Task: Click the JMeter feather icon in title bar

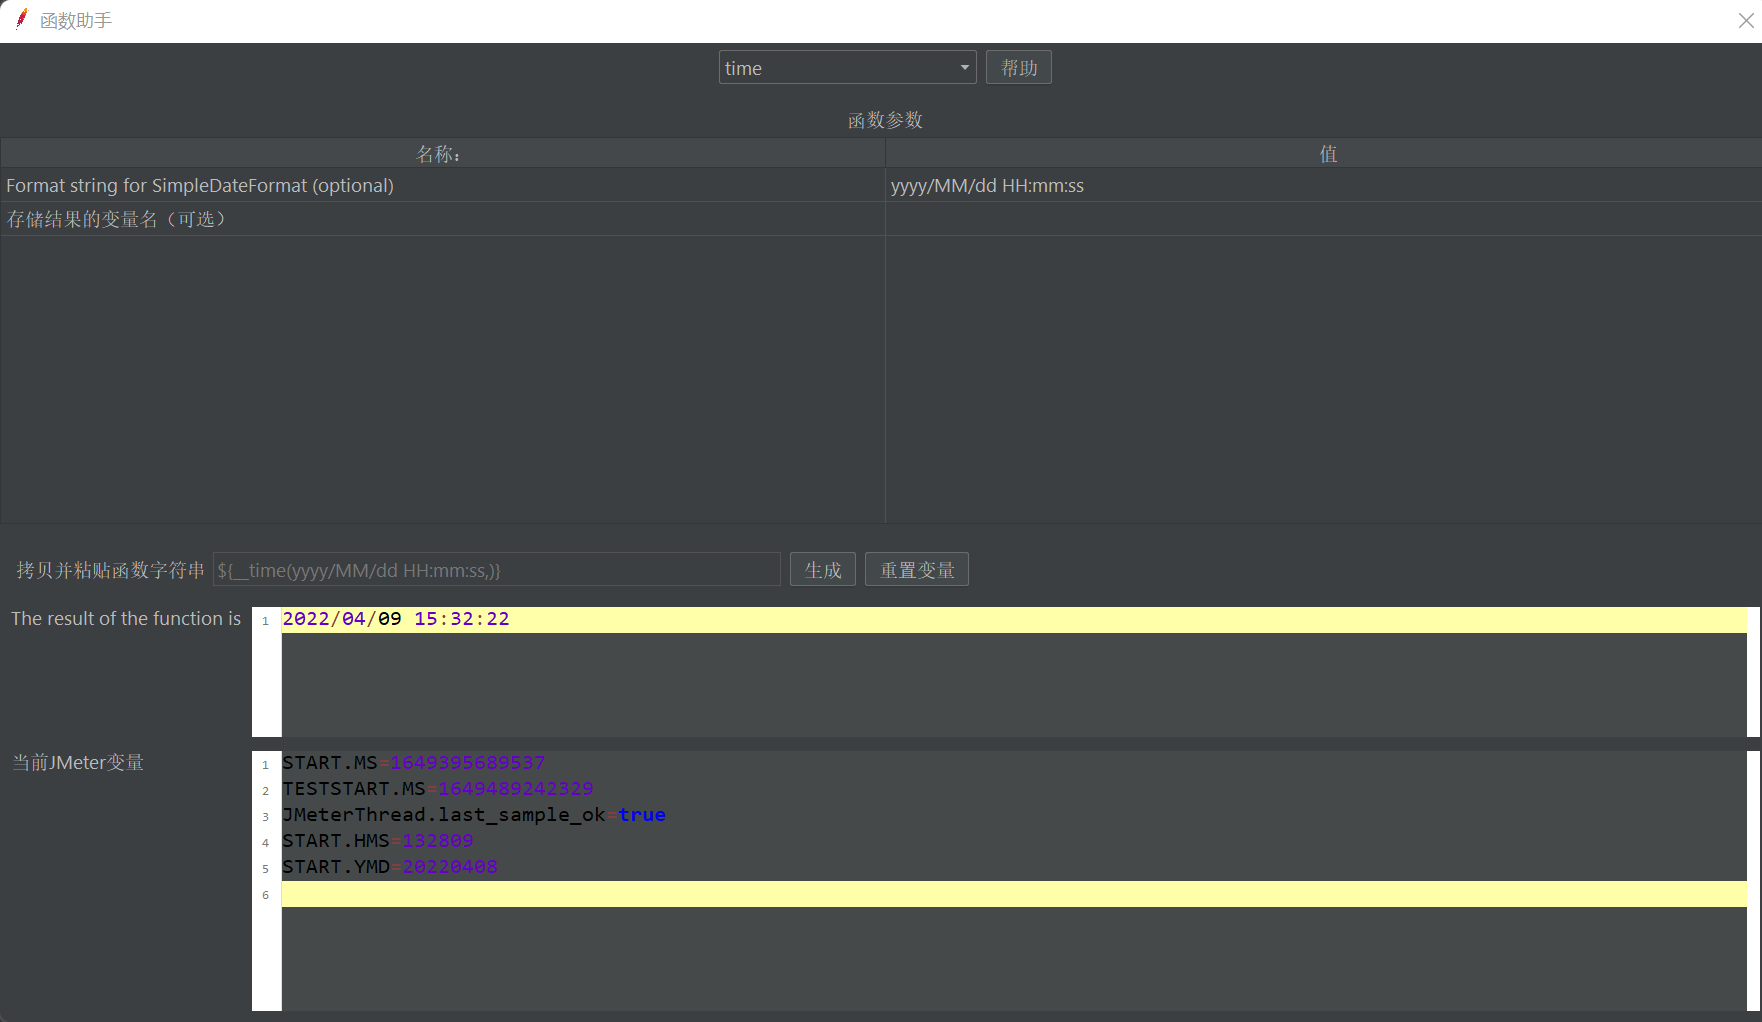Action: (22, 19)
